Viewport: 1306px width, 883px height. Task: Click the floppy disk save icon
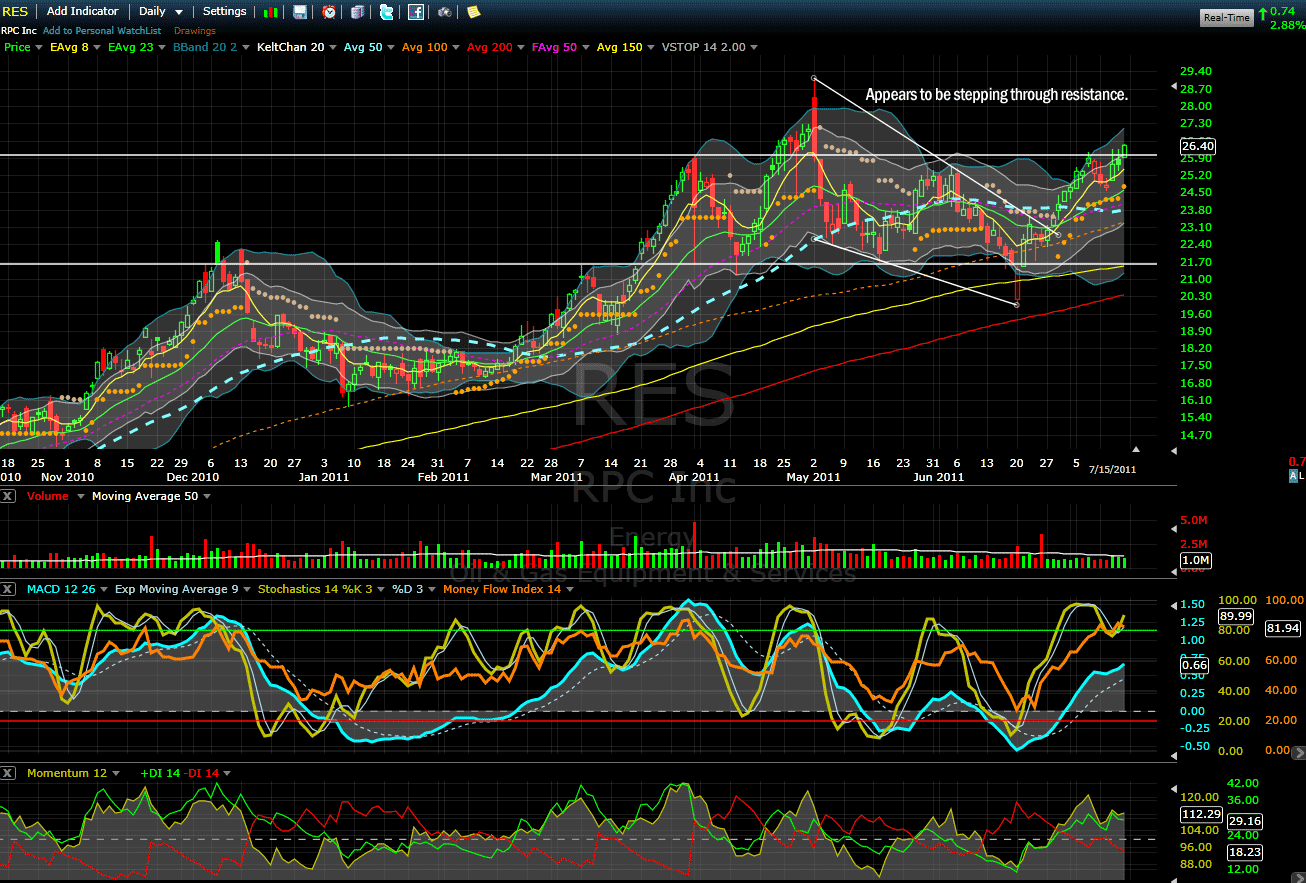[300, 12]
